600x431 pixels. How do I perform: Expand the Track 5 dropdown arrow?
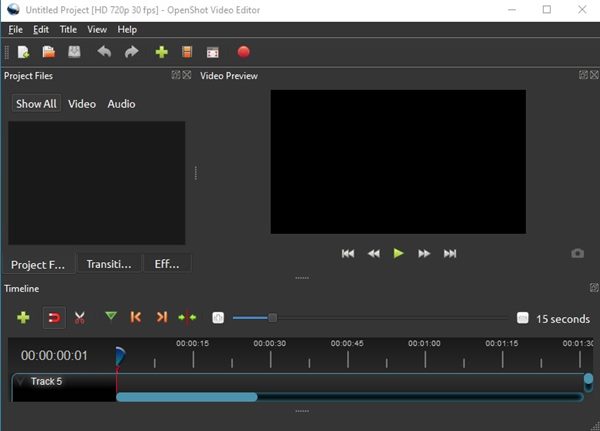point(20,381)
